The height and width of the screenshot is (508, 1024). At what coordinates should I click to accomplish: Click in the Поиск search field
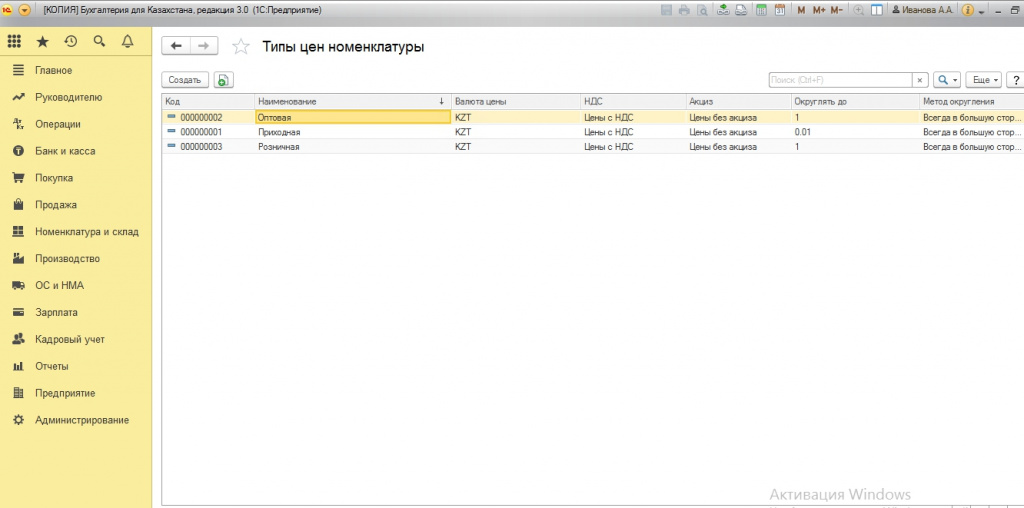[x=839, y=80]
